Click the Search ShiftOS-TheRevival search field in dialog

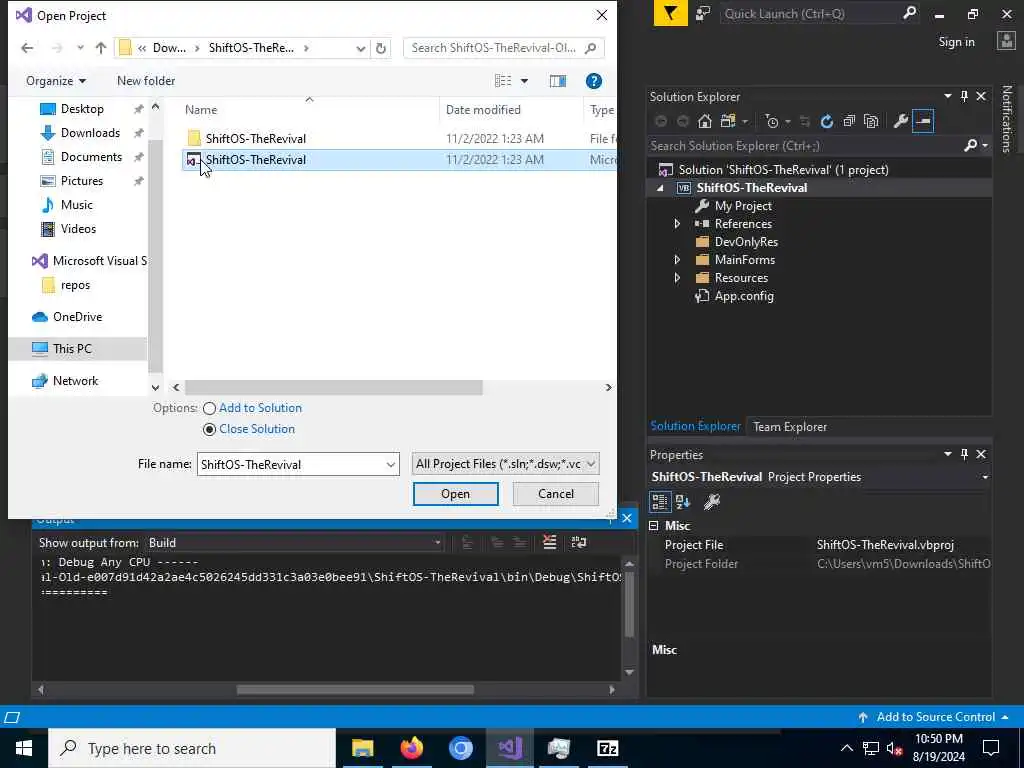pos(504,48)
